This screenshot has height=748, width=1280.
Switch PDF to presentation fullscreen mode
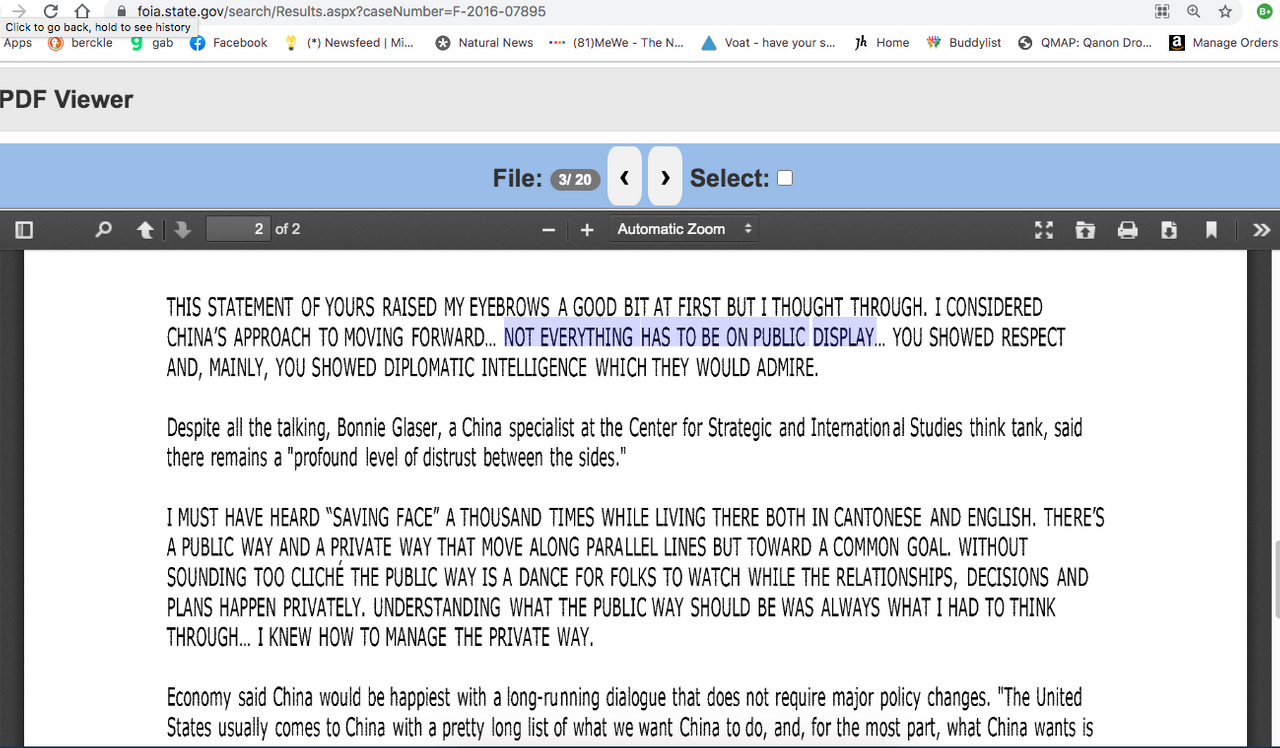tap(1044, 230)
